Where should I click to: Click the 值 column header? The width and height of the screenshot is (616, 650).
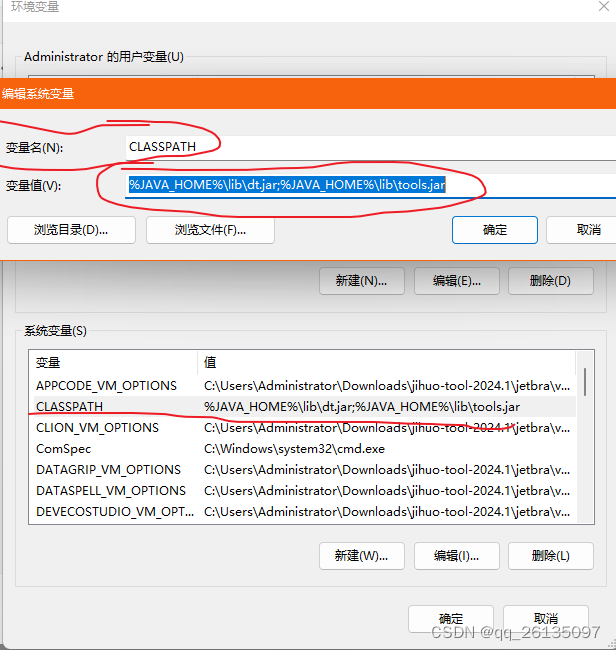point(386,363)
